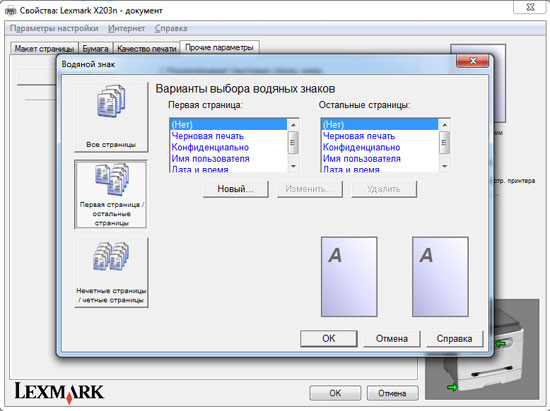Select the 'Все страницы' watermark mode icon

[x=111, y=117]
